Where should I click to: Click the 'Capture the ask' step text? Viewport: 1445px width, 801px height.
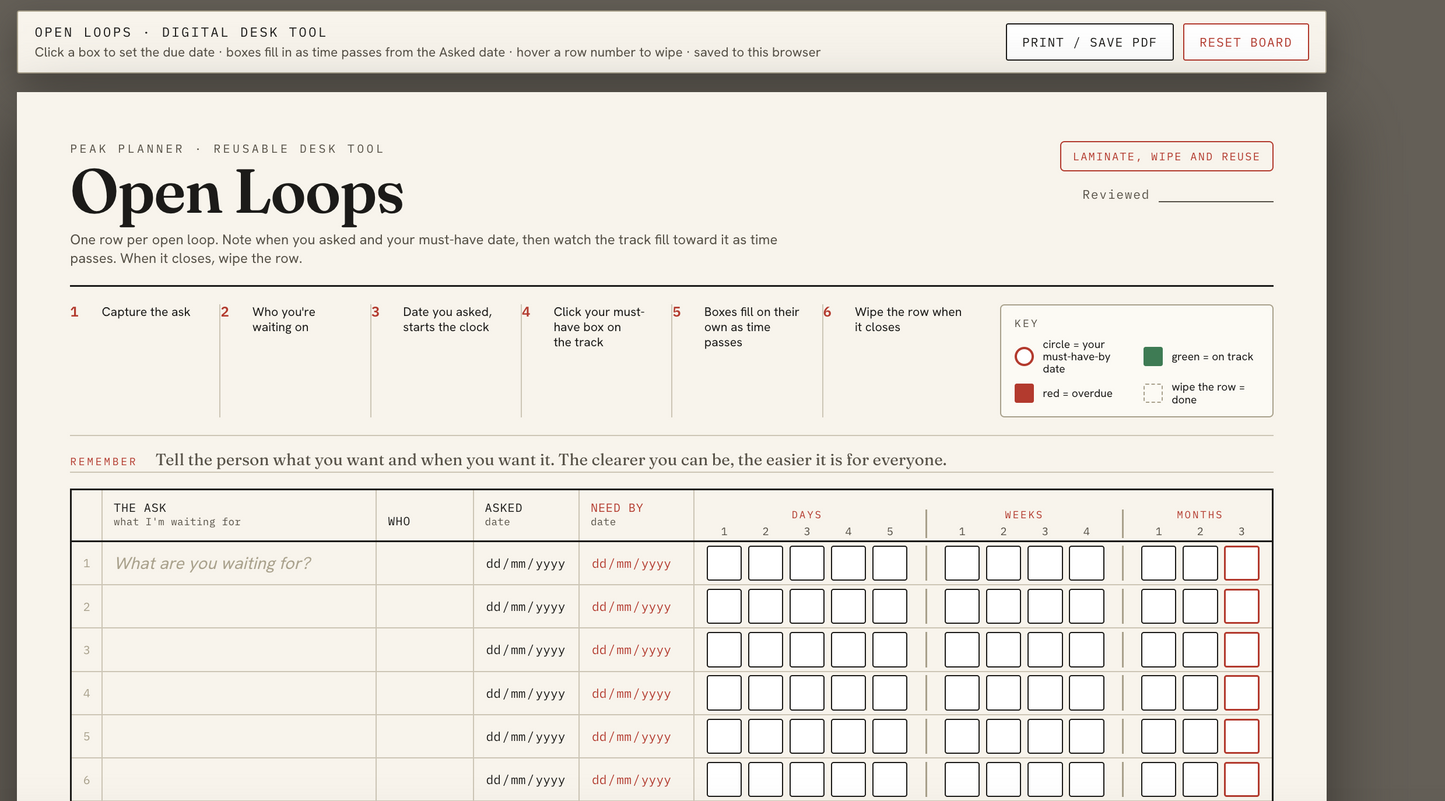146,312
